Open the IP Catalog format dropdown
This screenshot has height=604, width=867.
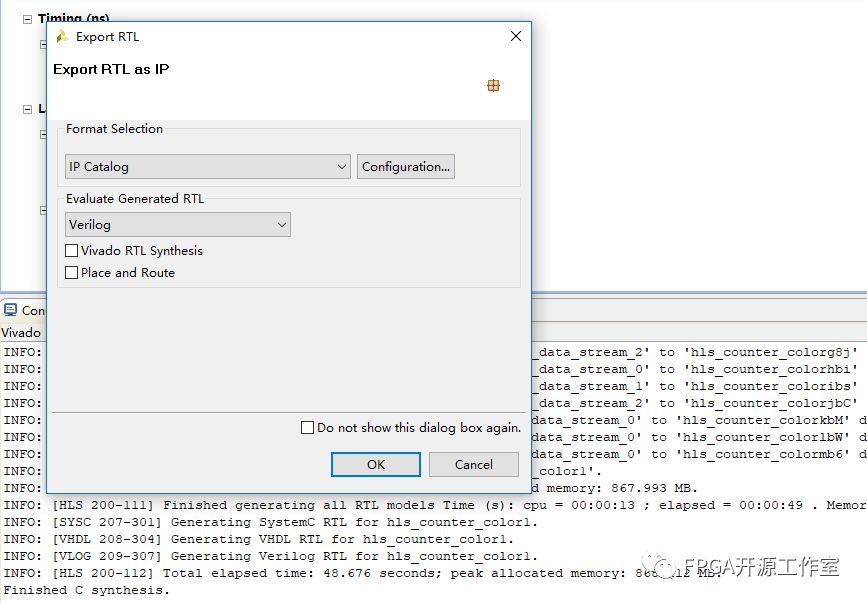point(208,167)
